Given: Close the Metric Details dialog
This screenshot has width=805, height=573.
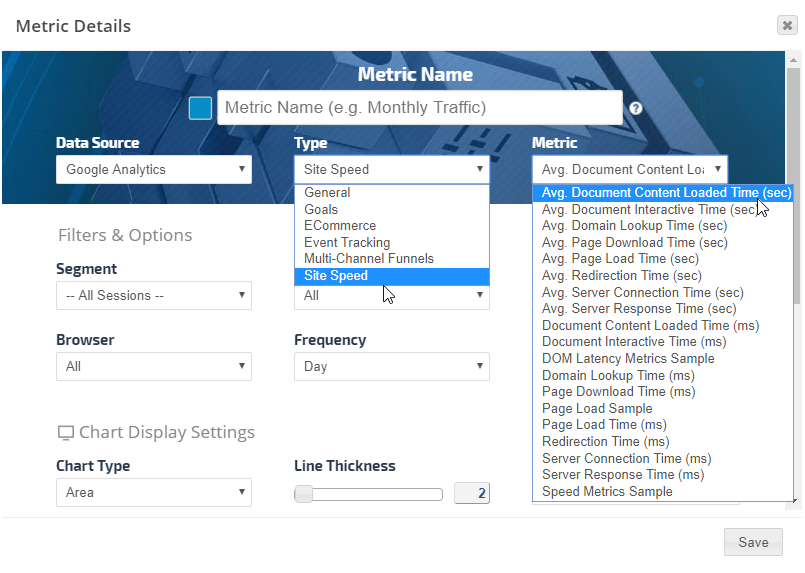Looking at the screenshot, I should tap(787, 26).
